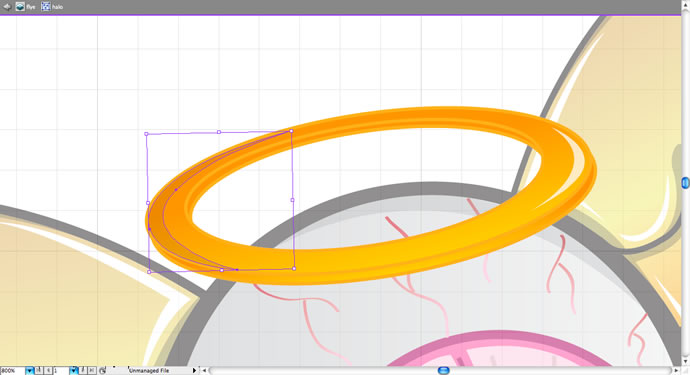Click the next artboard button
Viewport: 690px width, 375px height.
83,371
